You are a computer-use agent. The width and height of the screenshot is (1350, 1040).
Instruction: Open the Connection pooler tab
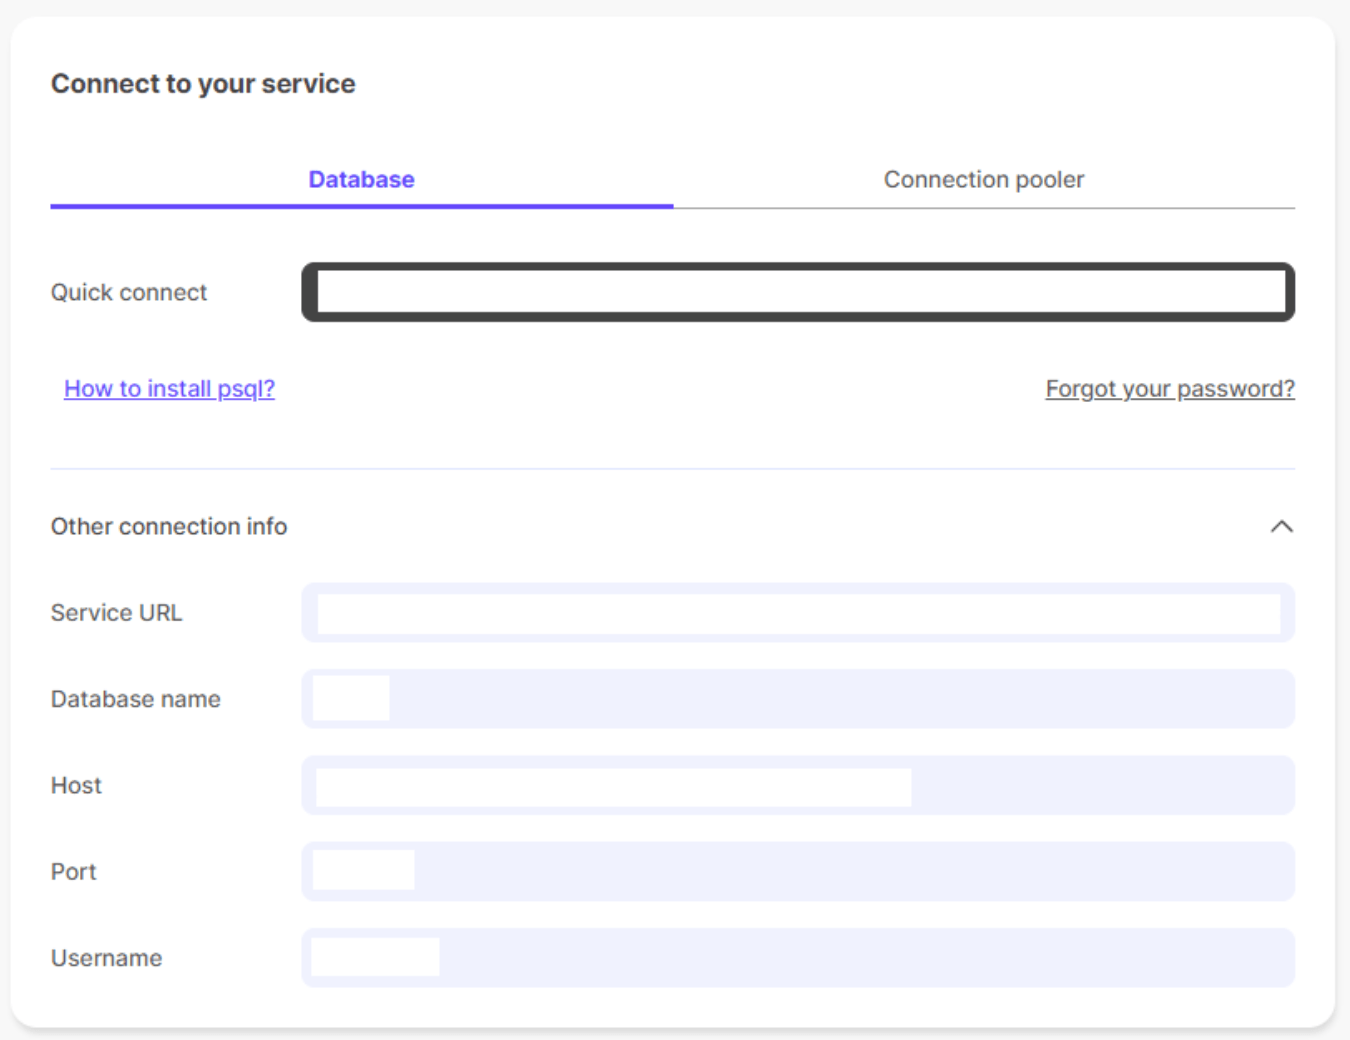(x=983, y=180)
